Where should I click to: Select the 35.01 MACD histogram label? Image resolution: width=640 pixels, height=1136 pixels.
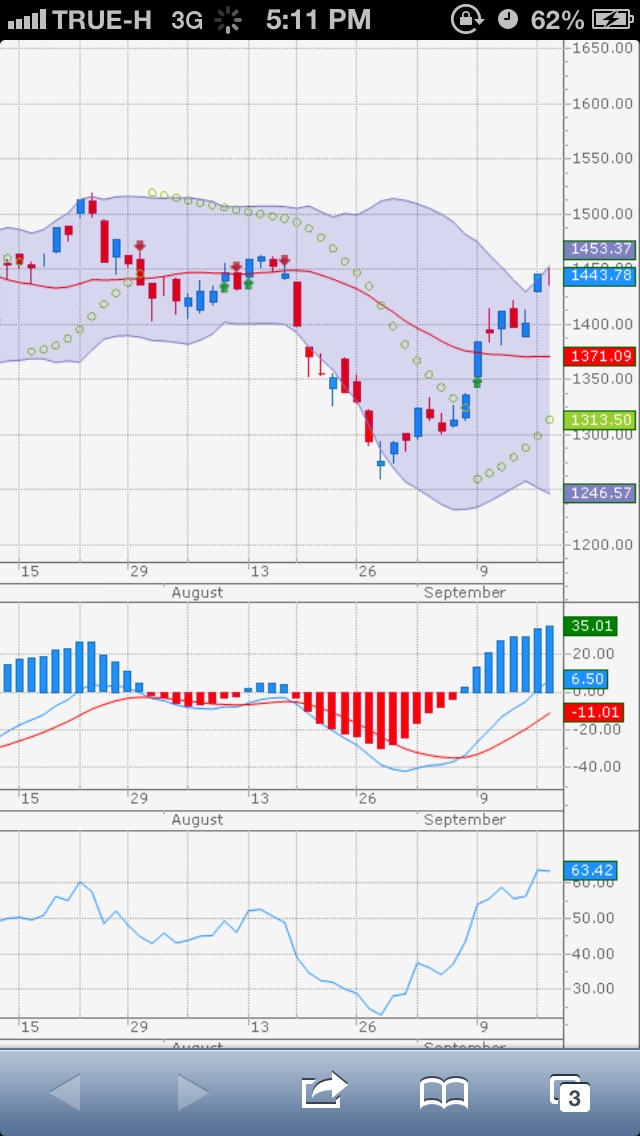(x=591, y=625)
